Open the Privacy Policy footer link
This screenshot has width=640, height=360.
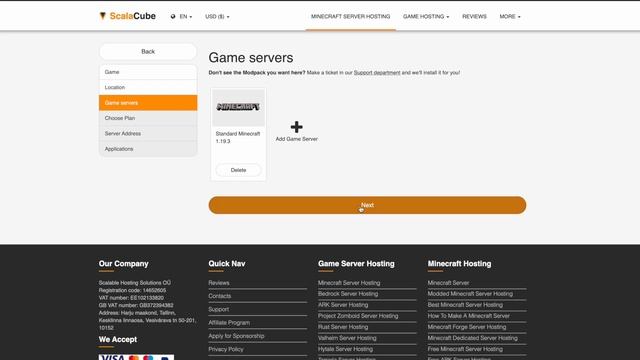click(226, 349)
